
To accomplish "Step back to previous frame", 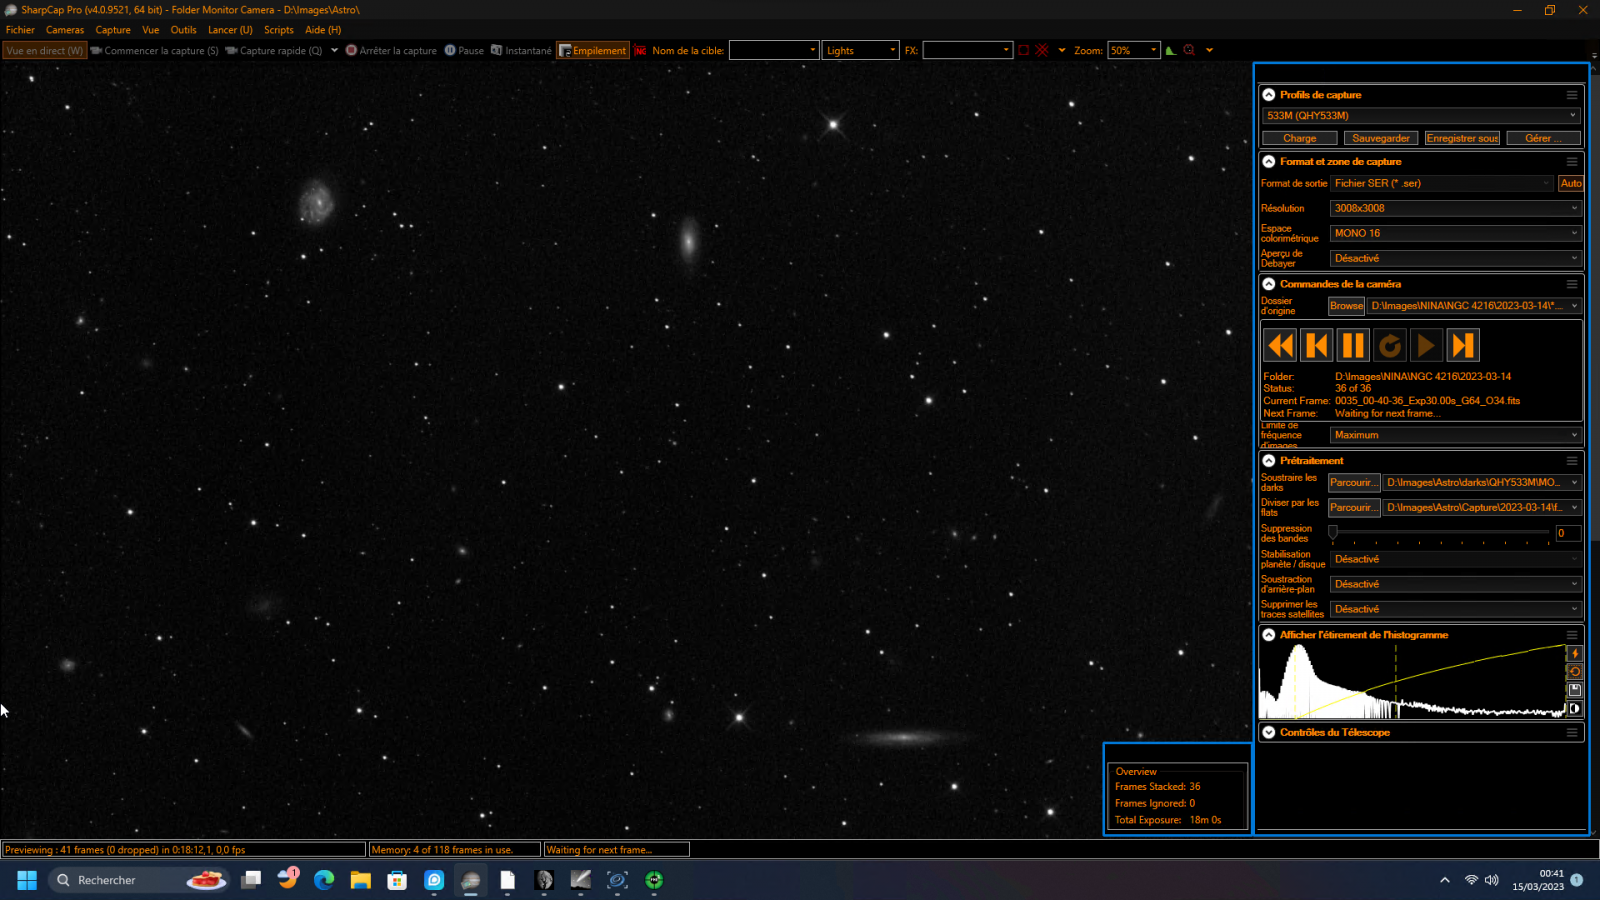I will [x=1317, y=345].
